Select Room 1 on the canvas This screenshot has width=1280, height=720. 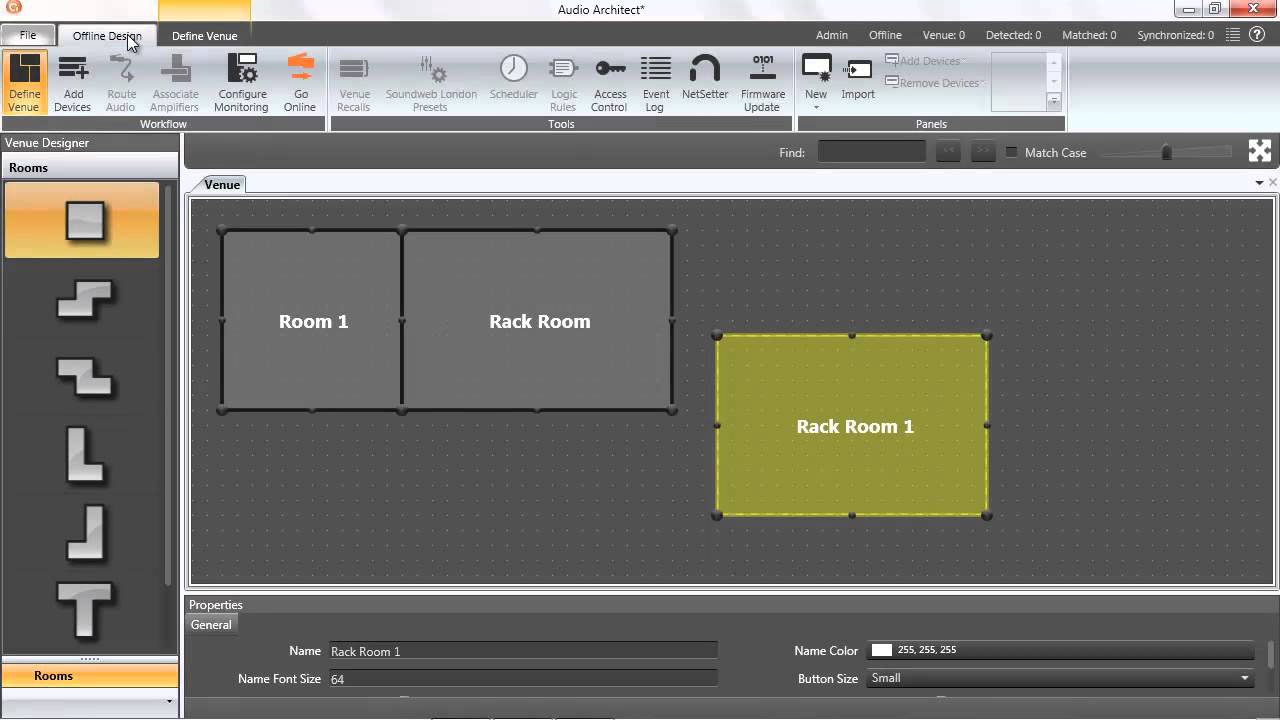(312, 321)
